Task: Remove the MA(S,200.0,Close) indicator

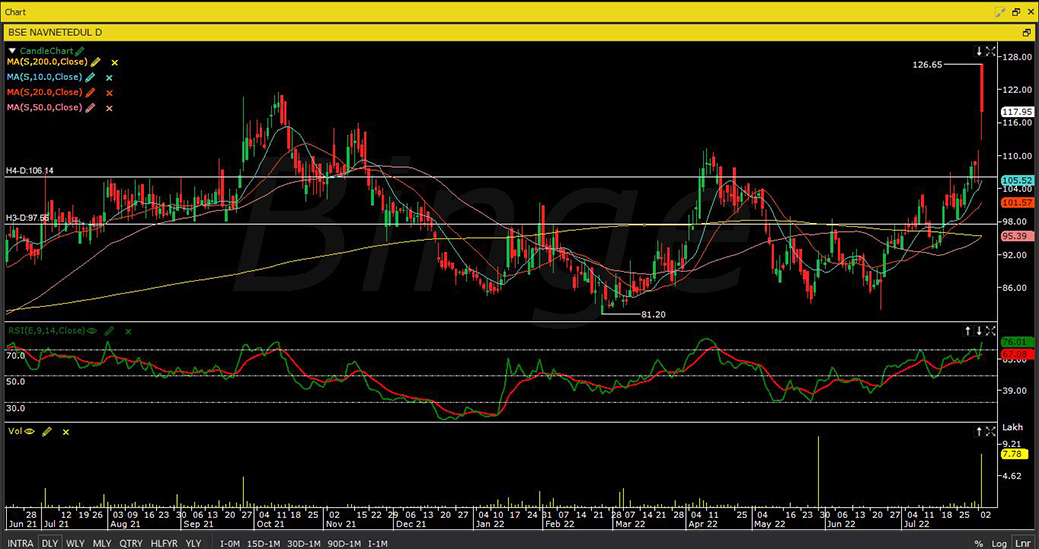Action: 115,62
